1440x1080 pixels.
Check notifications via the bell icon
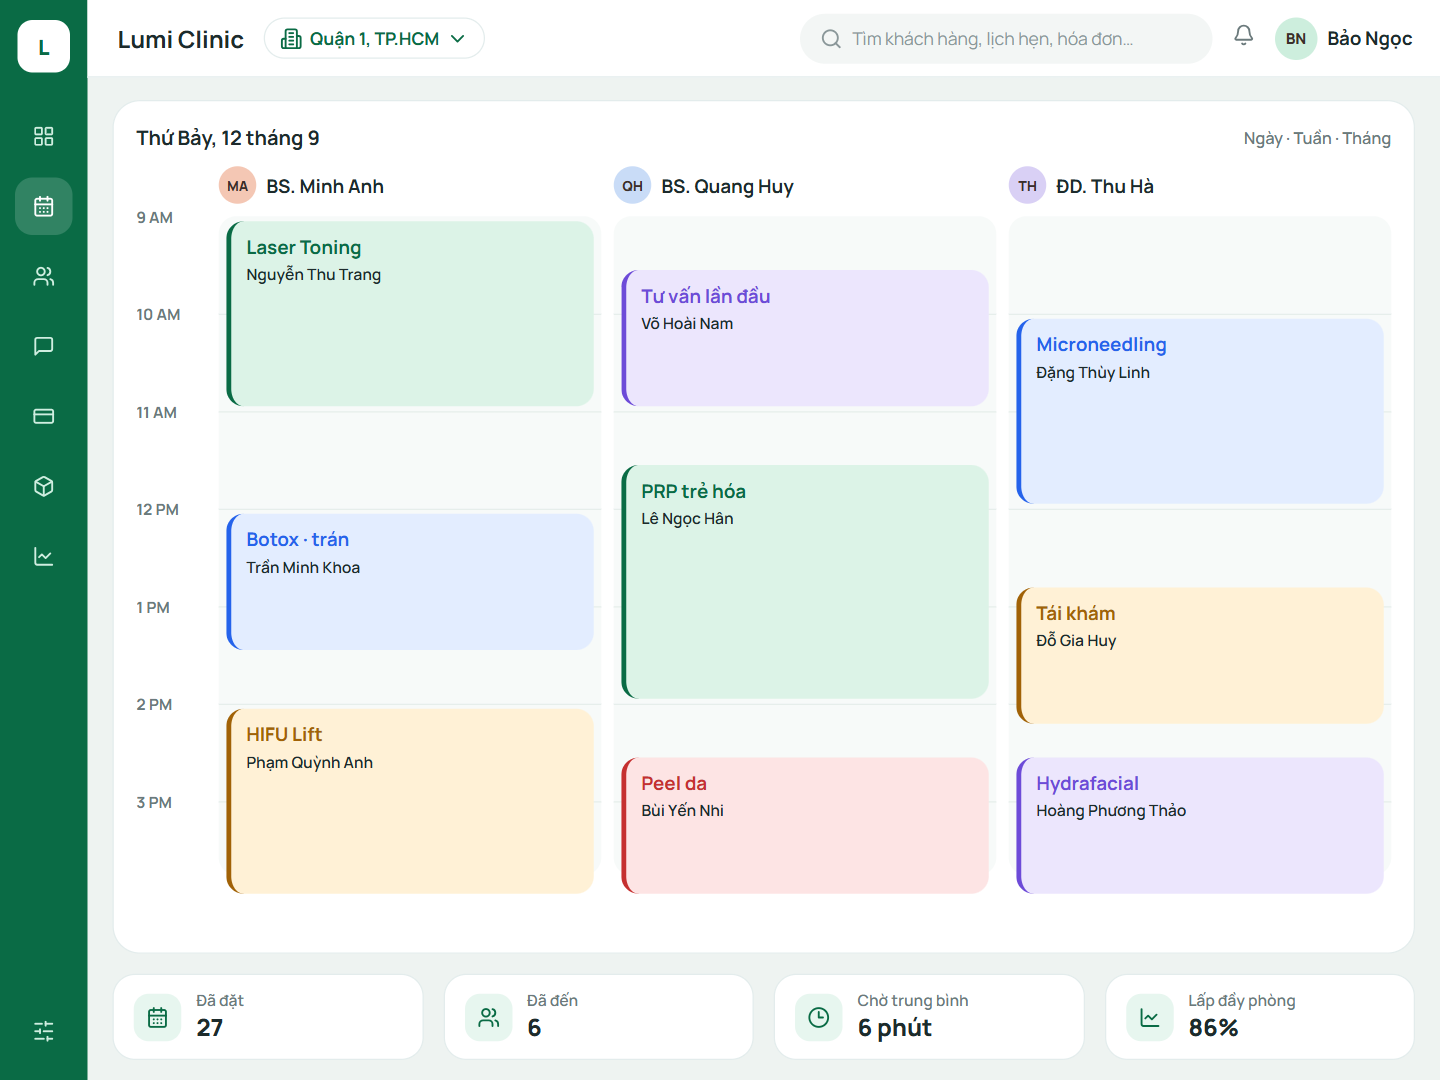[x=1243, y=37]
